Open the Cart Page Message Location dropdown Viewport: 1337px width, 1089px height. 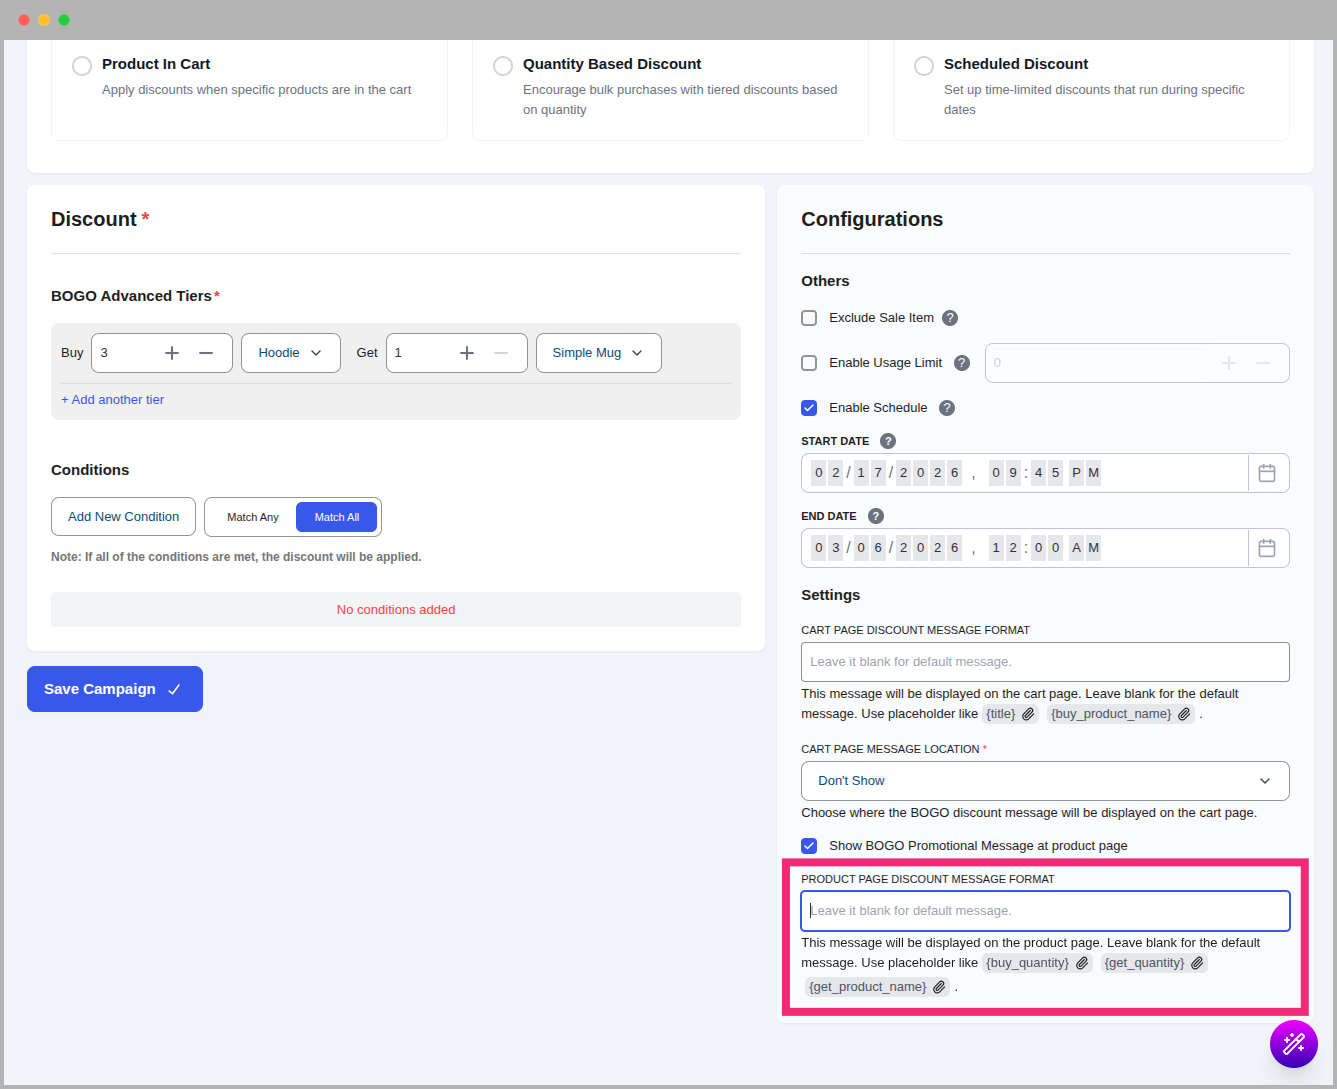(x=1044, y=780)
